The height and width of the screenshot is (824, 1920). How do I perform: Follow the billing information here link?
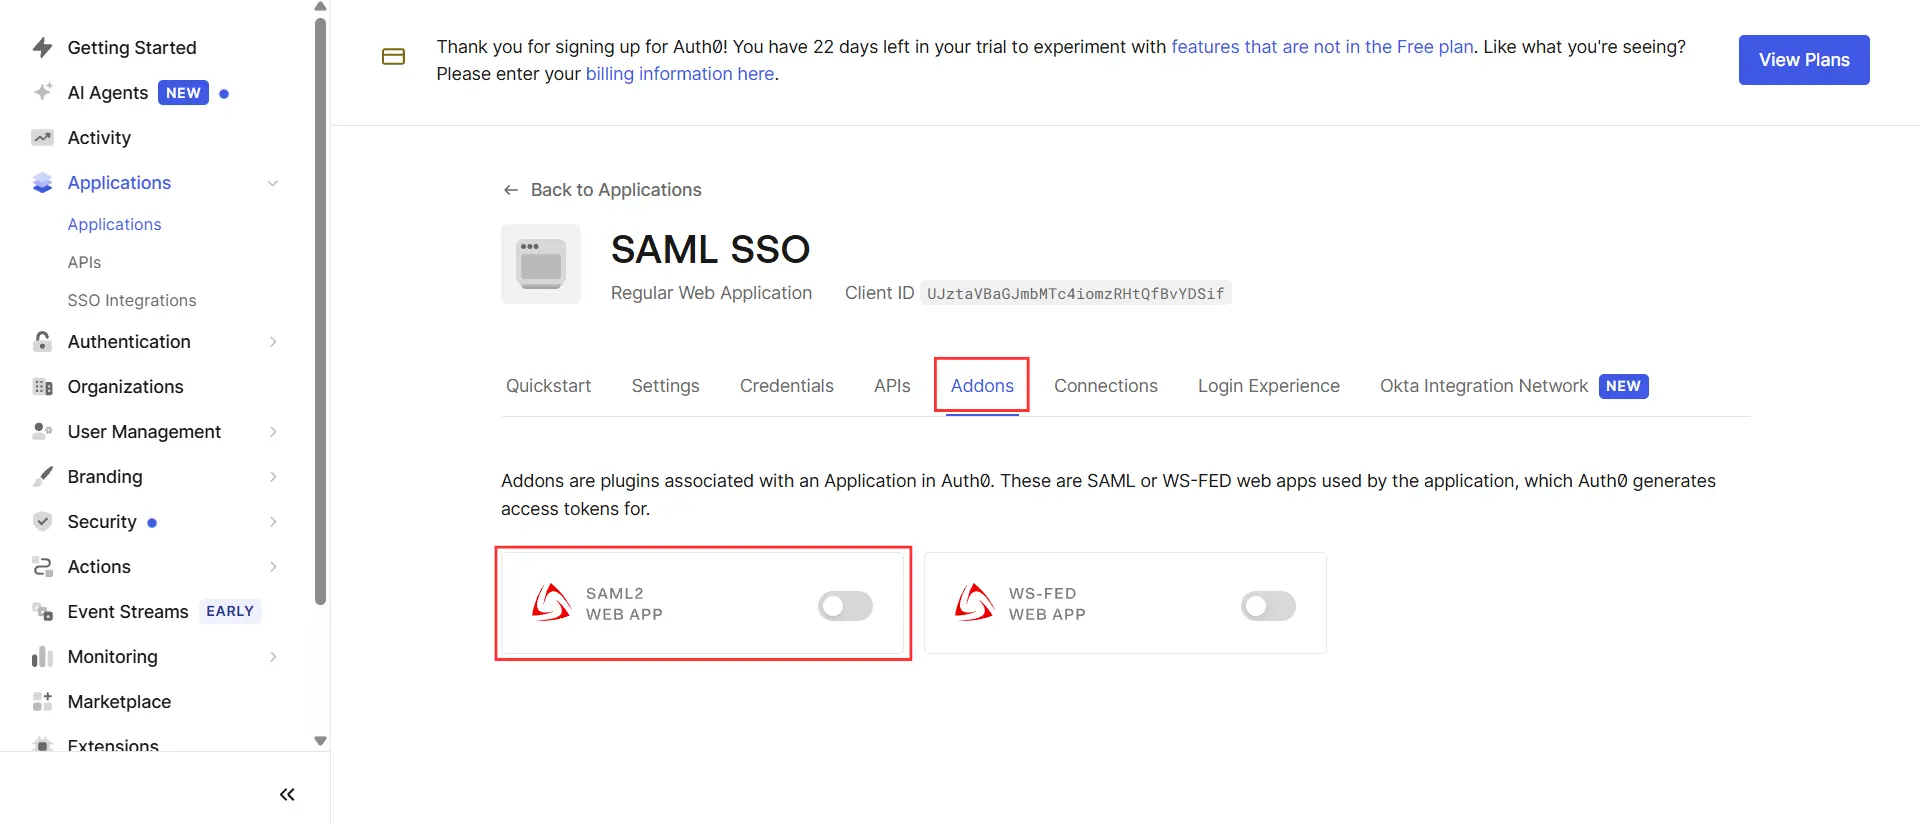(x=680, y=74)
